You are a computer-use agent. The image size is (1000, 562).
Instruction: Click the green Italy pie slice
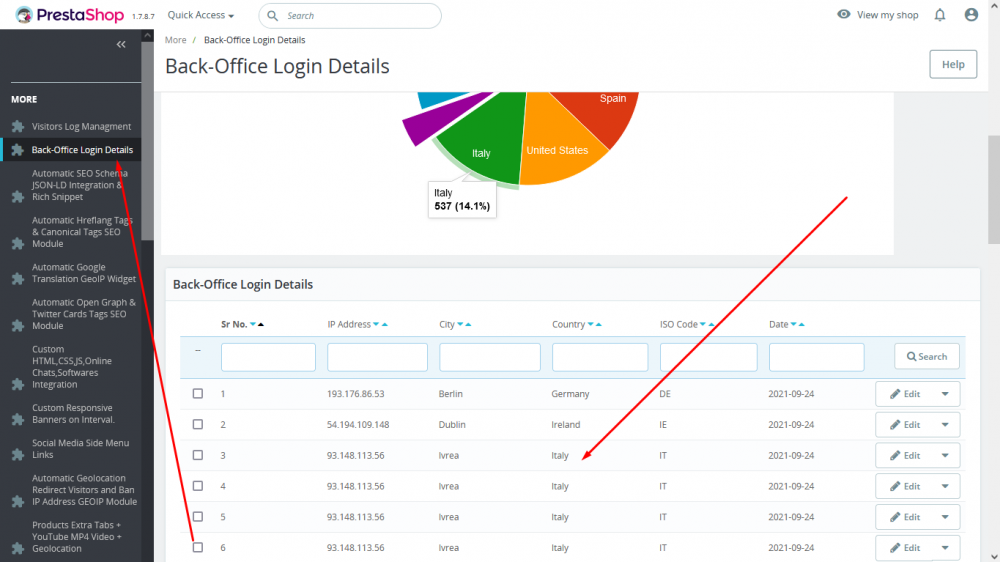click(488, 137)
